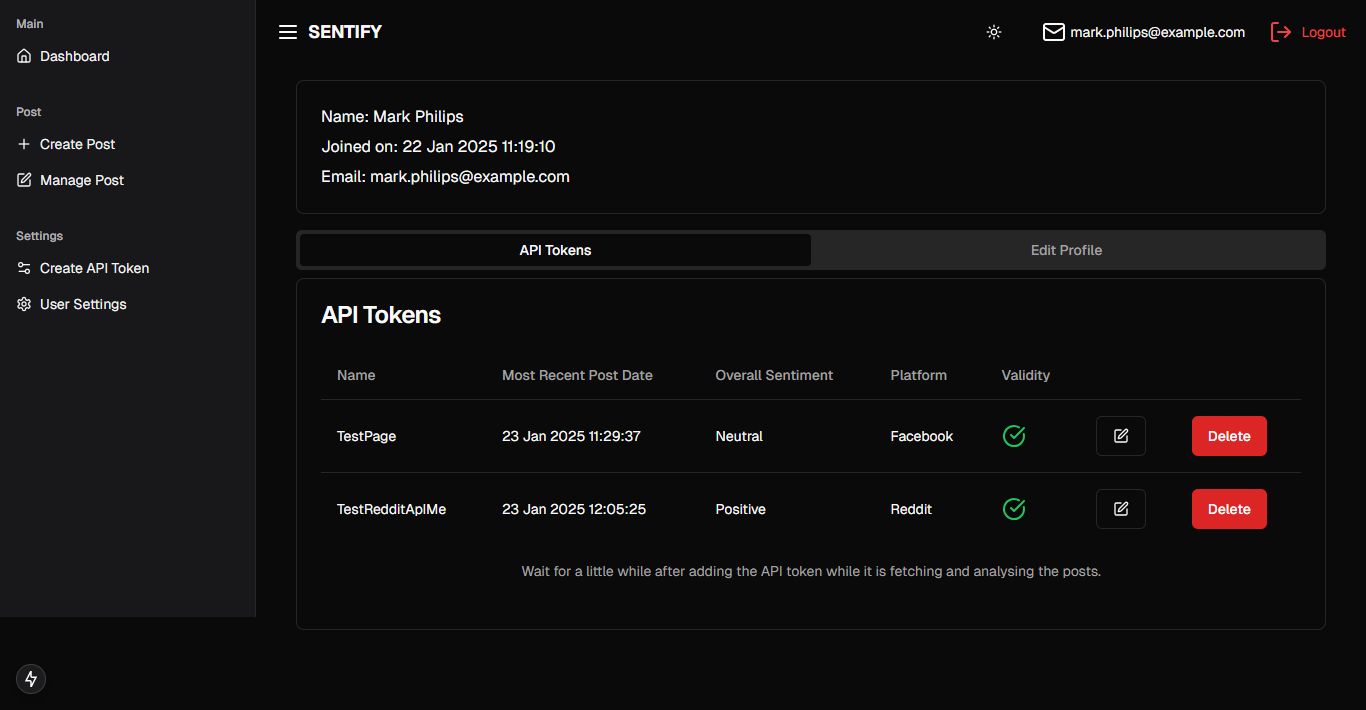Switch to the Edit Profile tab

[1066, 250]
